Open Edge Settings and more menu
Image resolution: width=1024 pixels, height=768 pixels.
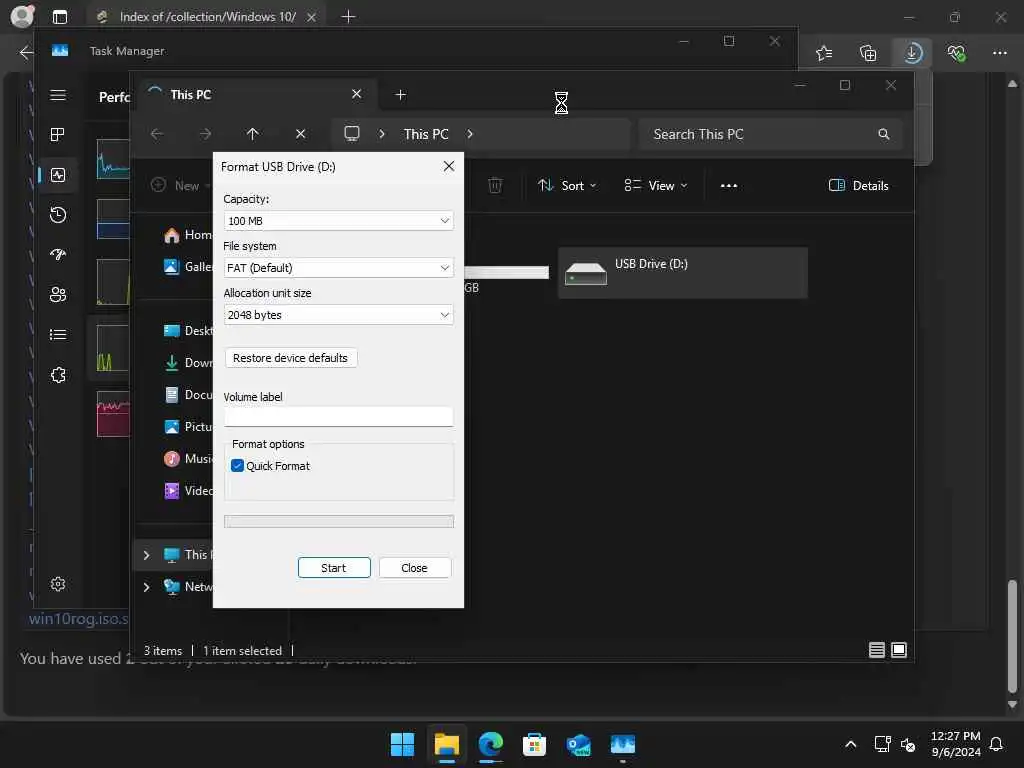coord(1000,53)
